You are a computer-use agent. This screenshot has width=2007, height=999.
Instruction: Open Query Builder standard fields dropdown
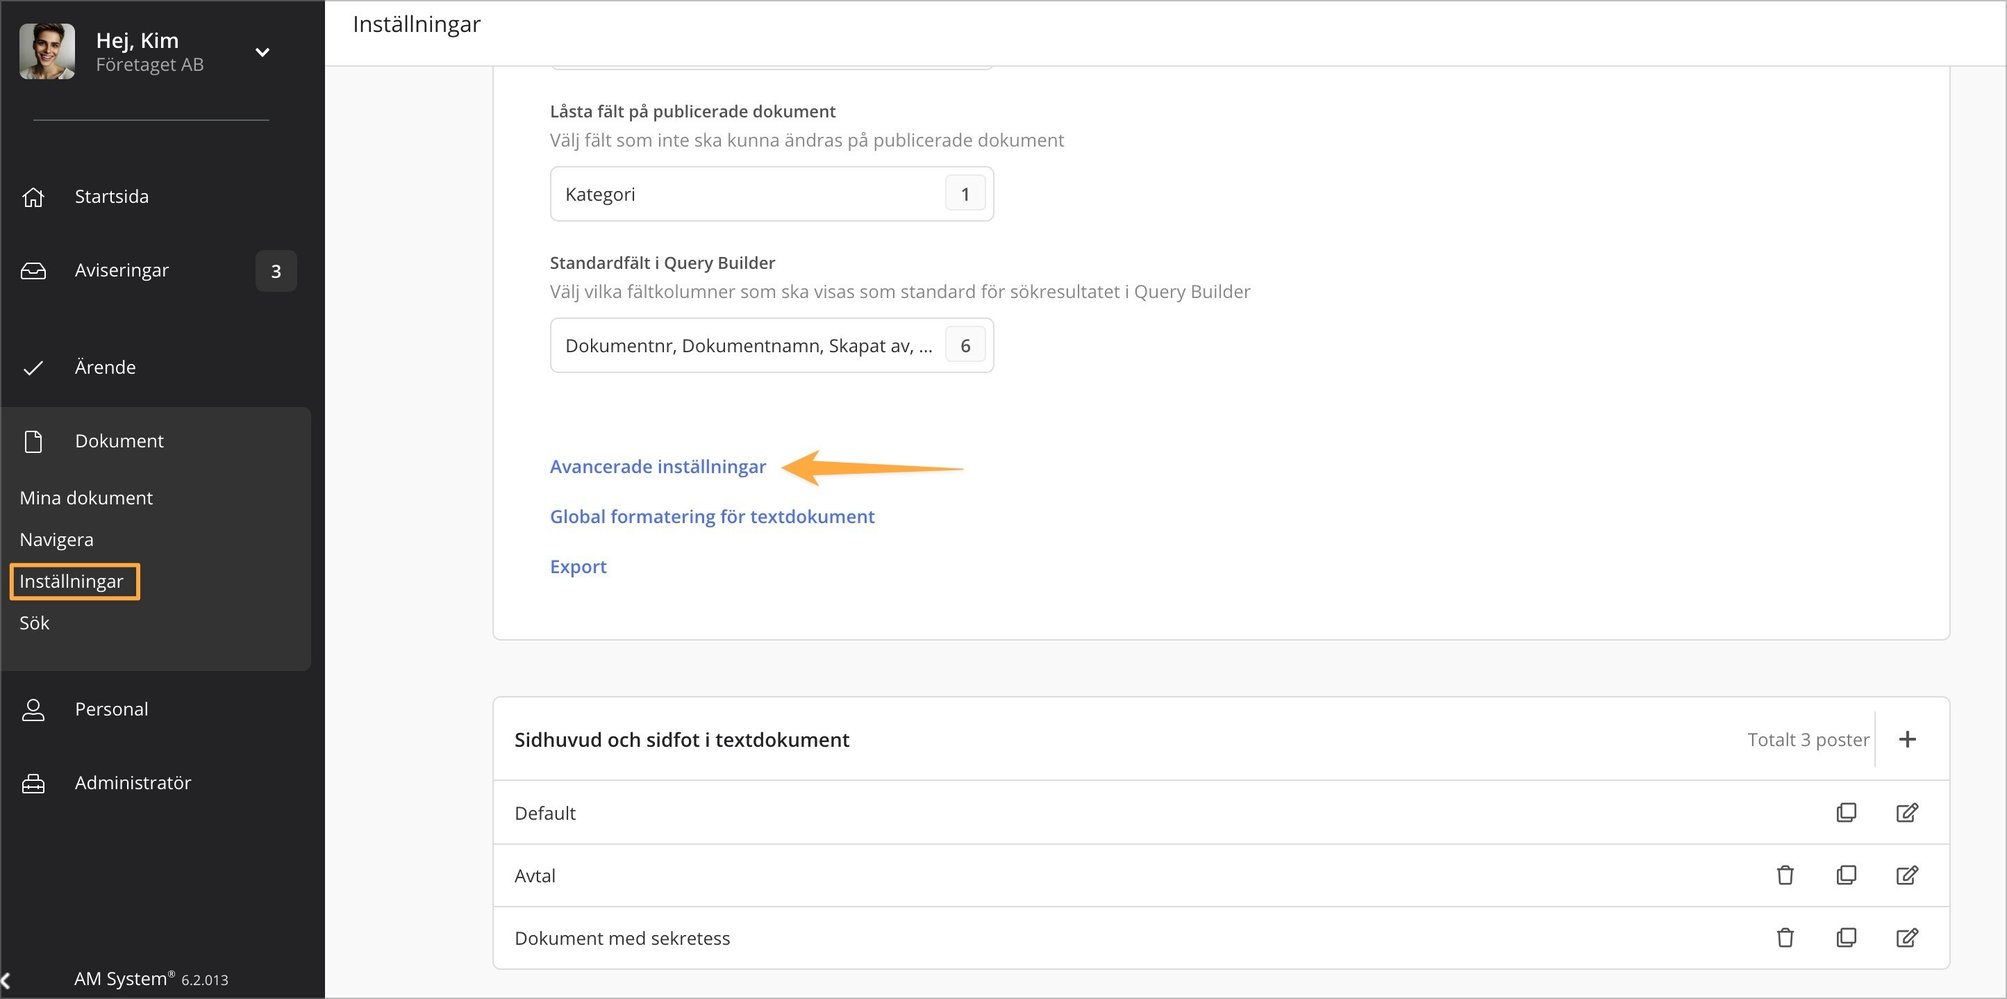tap(771, 345)
